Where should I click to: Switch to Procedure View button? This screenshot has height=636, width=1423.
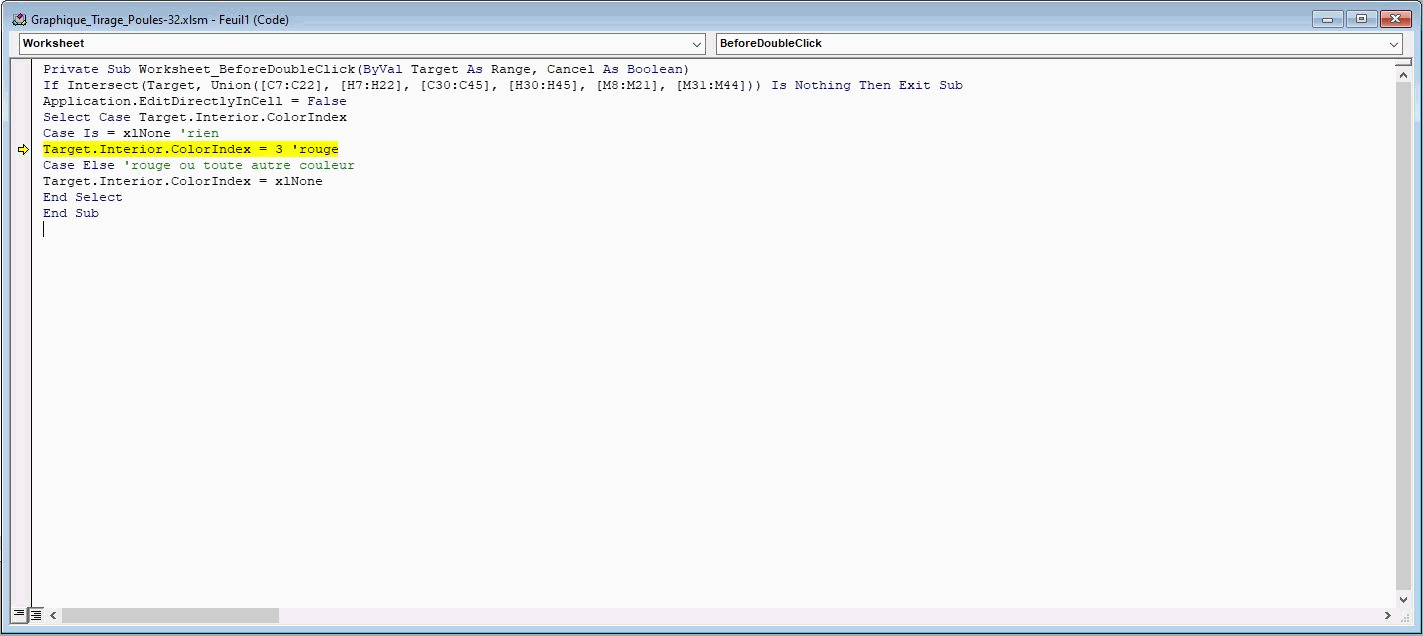[20, 615]
